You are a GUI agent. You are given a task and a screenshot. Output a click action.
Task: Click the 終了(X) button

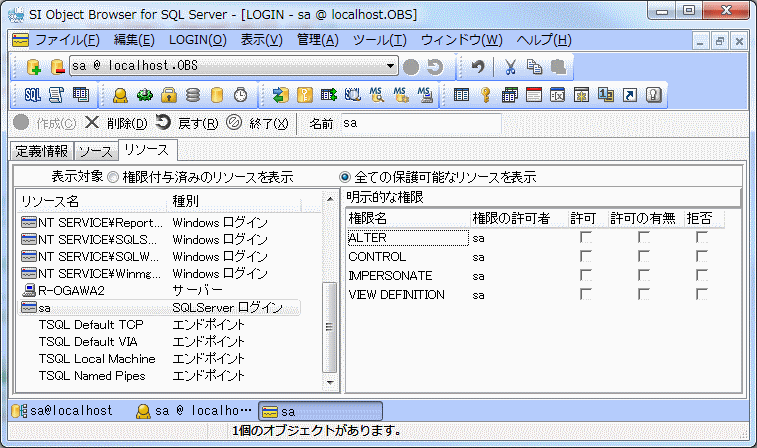[x=257, y=123]
